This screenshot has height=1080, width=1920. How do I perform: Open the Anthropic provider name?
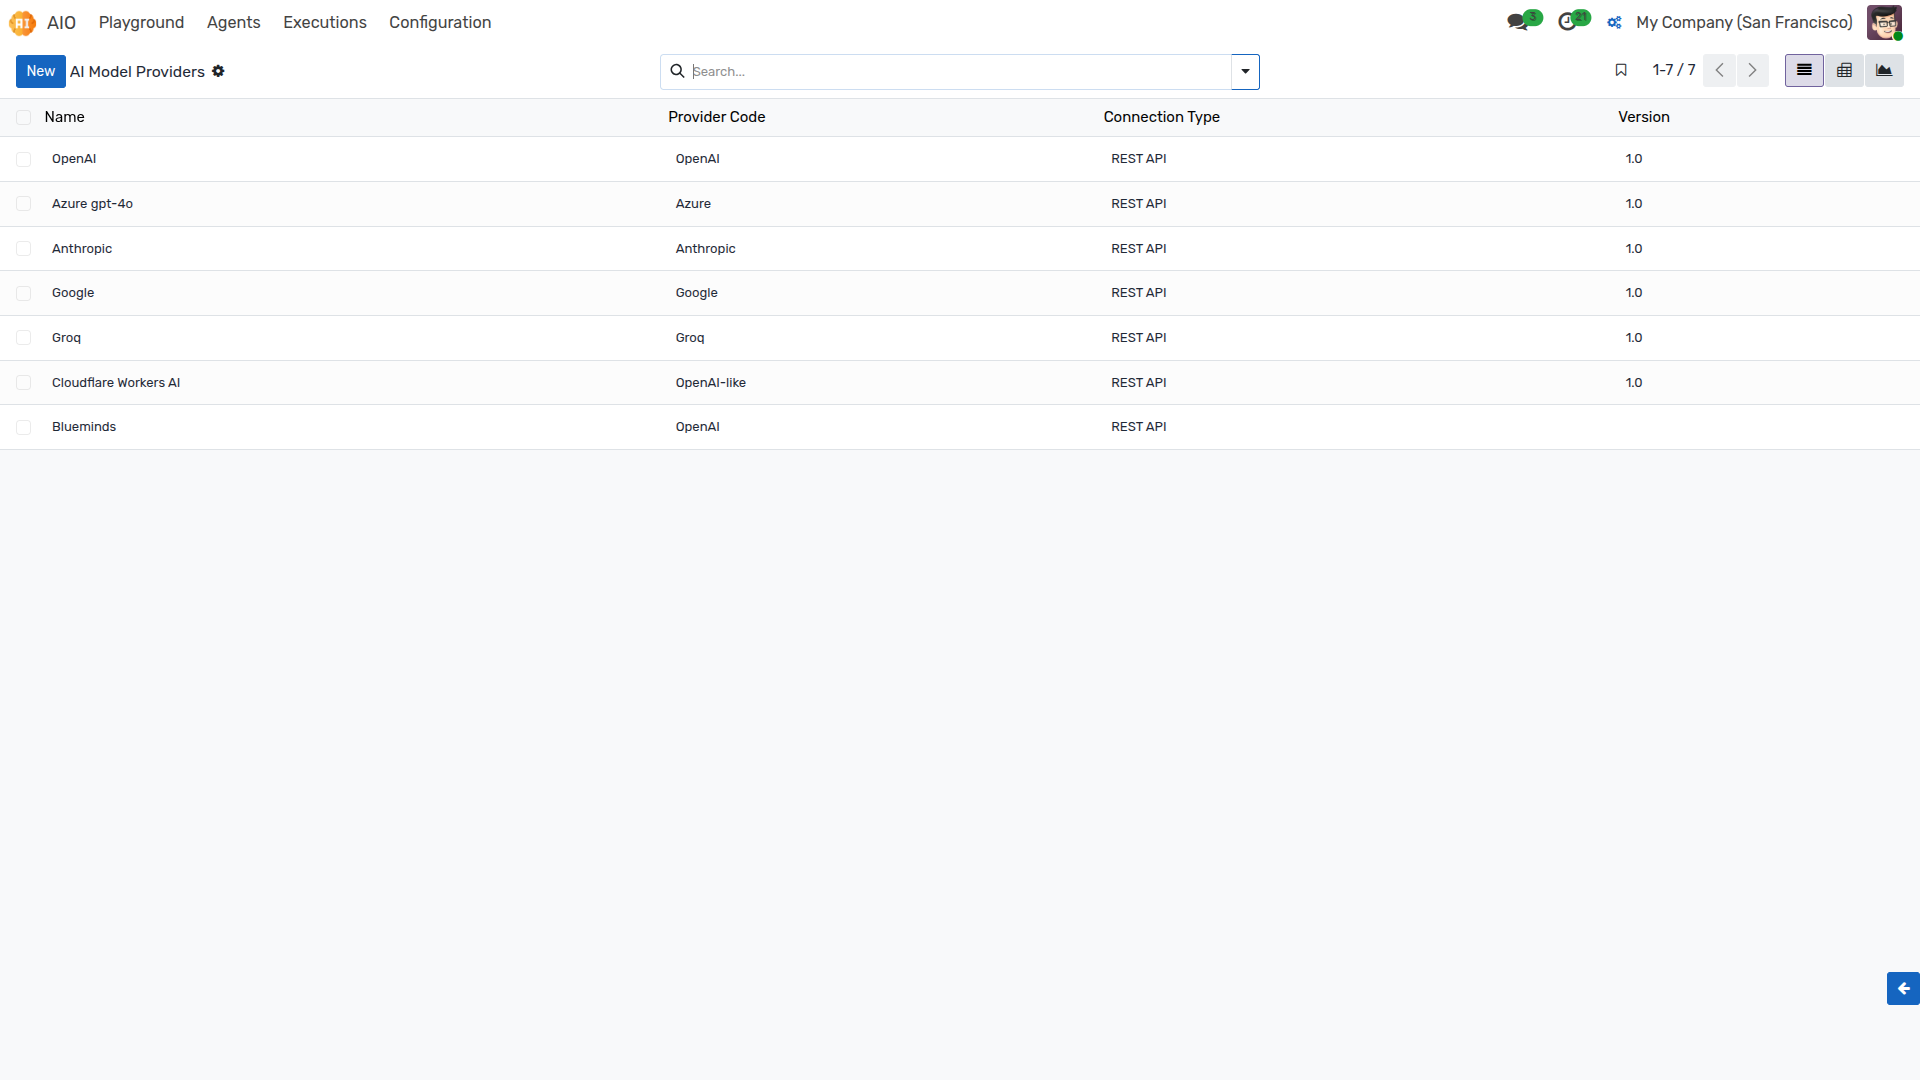pyautogui.click(x=82, y=249)
